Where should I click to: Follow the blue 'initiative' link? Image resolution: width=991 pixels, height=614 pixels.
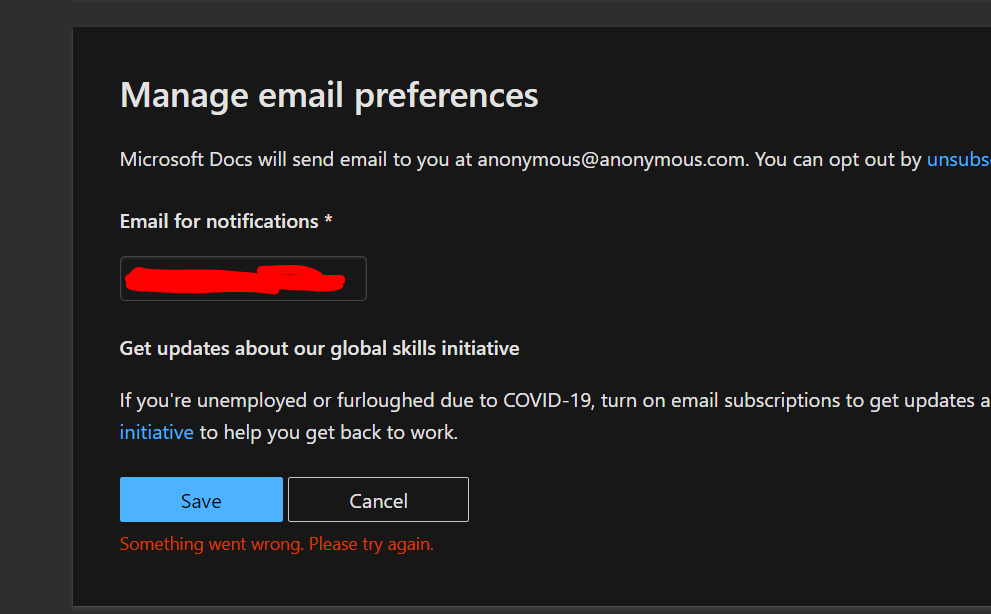tap(156, 433)
